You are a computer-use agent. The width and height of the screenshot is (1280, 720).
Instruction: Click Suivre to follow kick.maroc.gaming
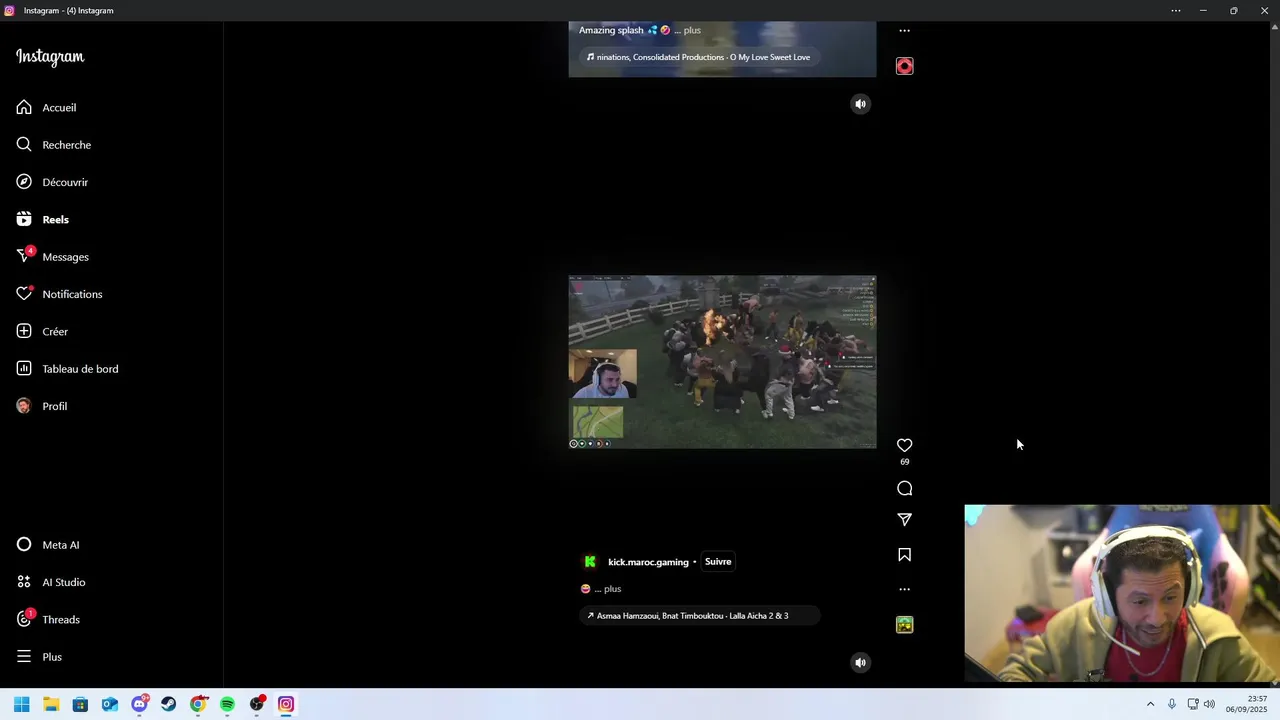(x=718, y=561)
